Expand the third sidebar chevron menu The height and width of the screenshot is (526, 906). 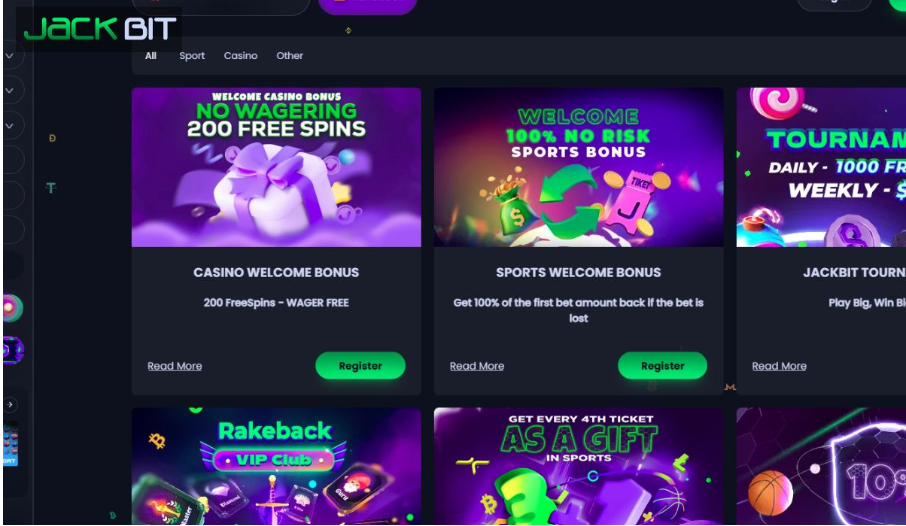click(x=10, y=125)
